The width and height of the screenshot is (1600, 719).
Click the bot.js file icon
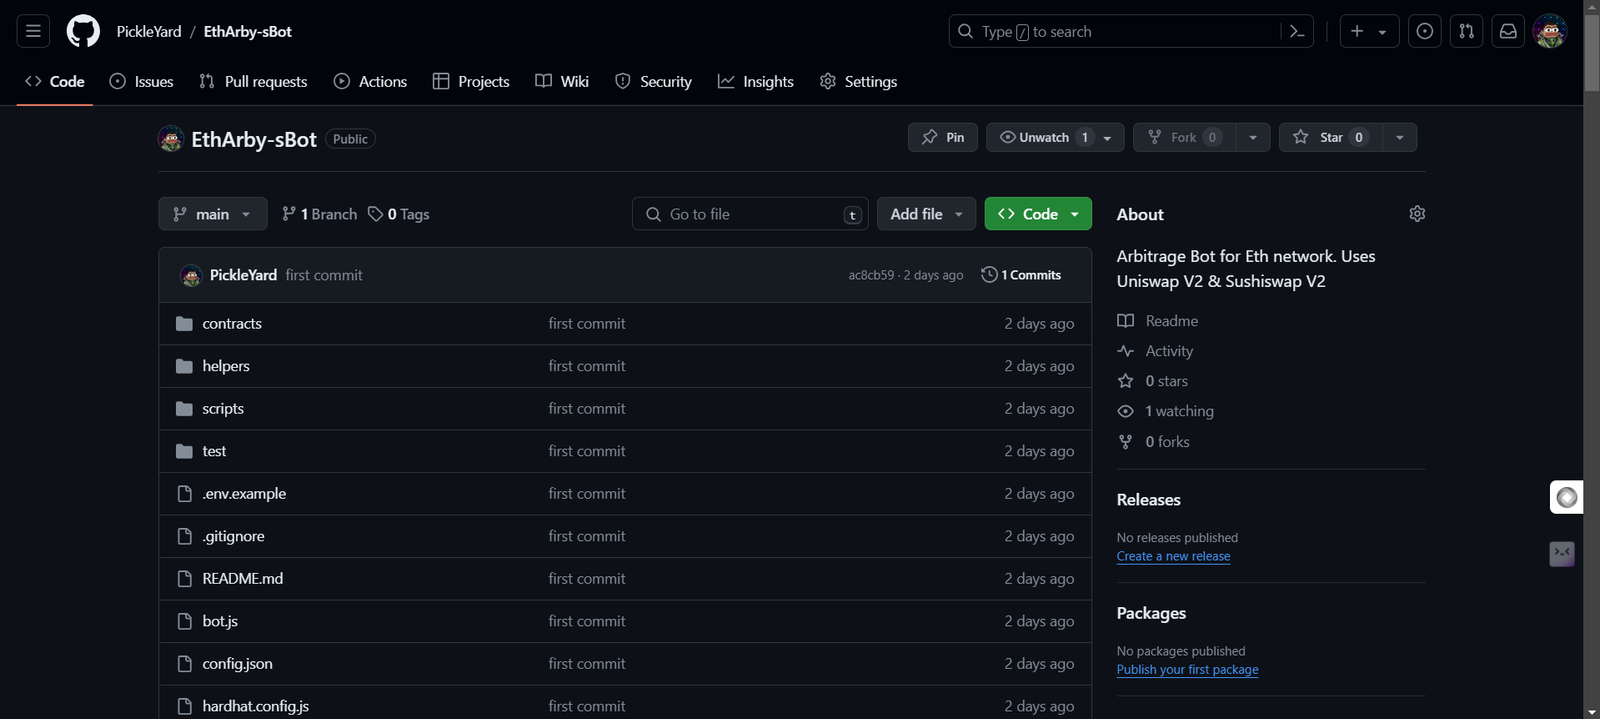tap(184, 621)
